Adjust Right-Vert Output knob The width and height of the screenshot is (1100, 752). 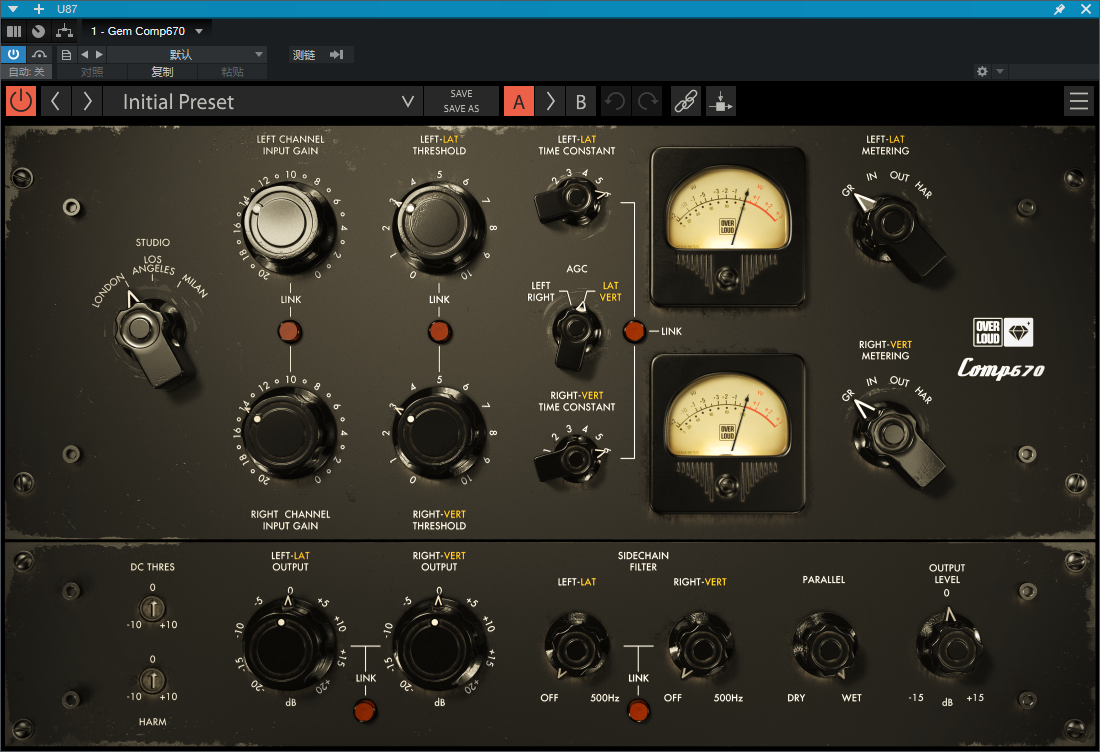438,645
